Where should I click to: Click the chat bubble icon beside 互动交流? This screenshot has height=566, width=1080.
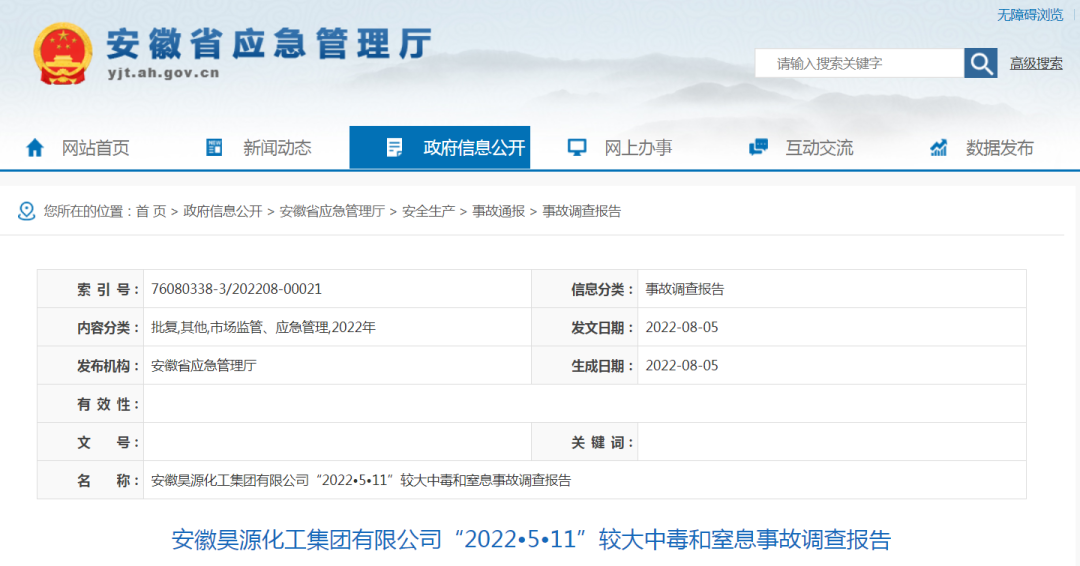tap(758, 148)
